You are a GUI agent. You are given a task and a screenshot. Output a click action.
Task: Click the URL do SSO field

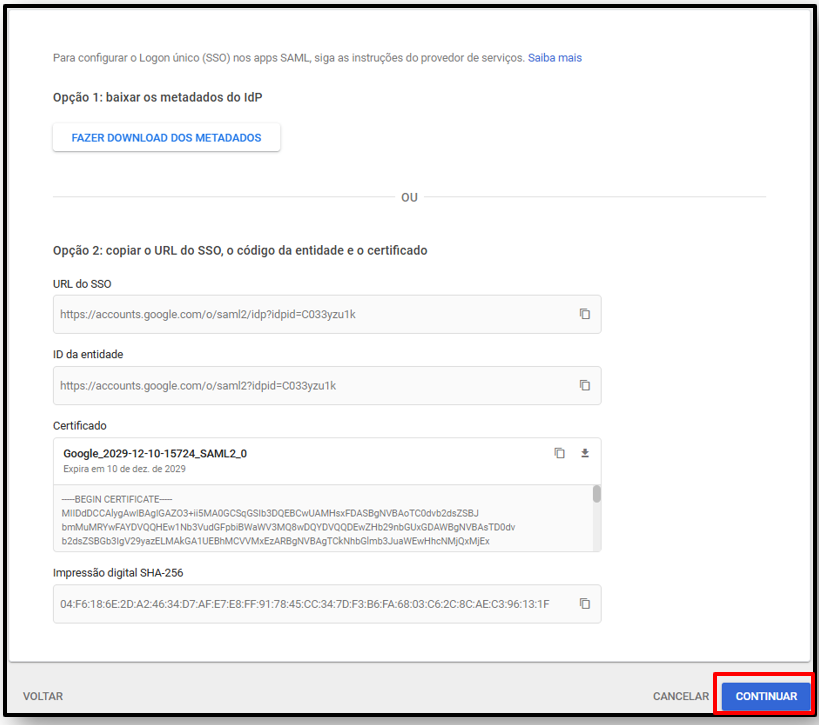click(327, 314)
